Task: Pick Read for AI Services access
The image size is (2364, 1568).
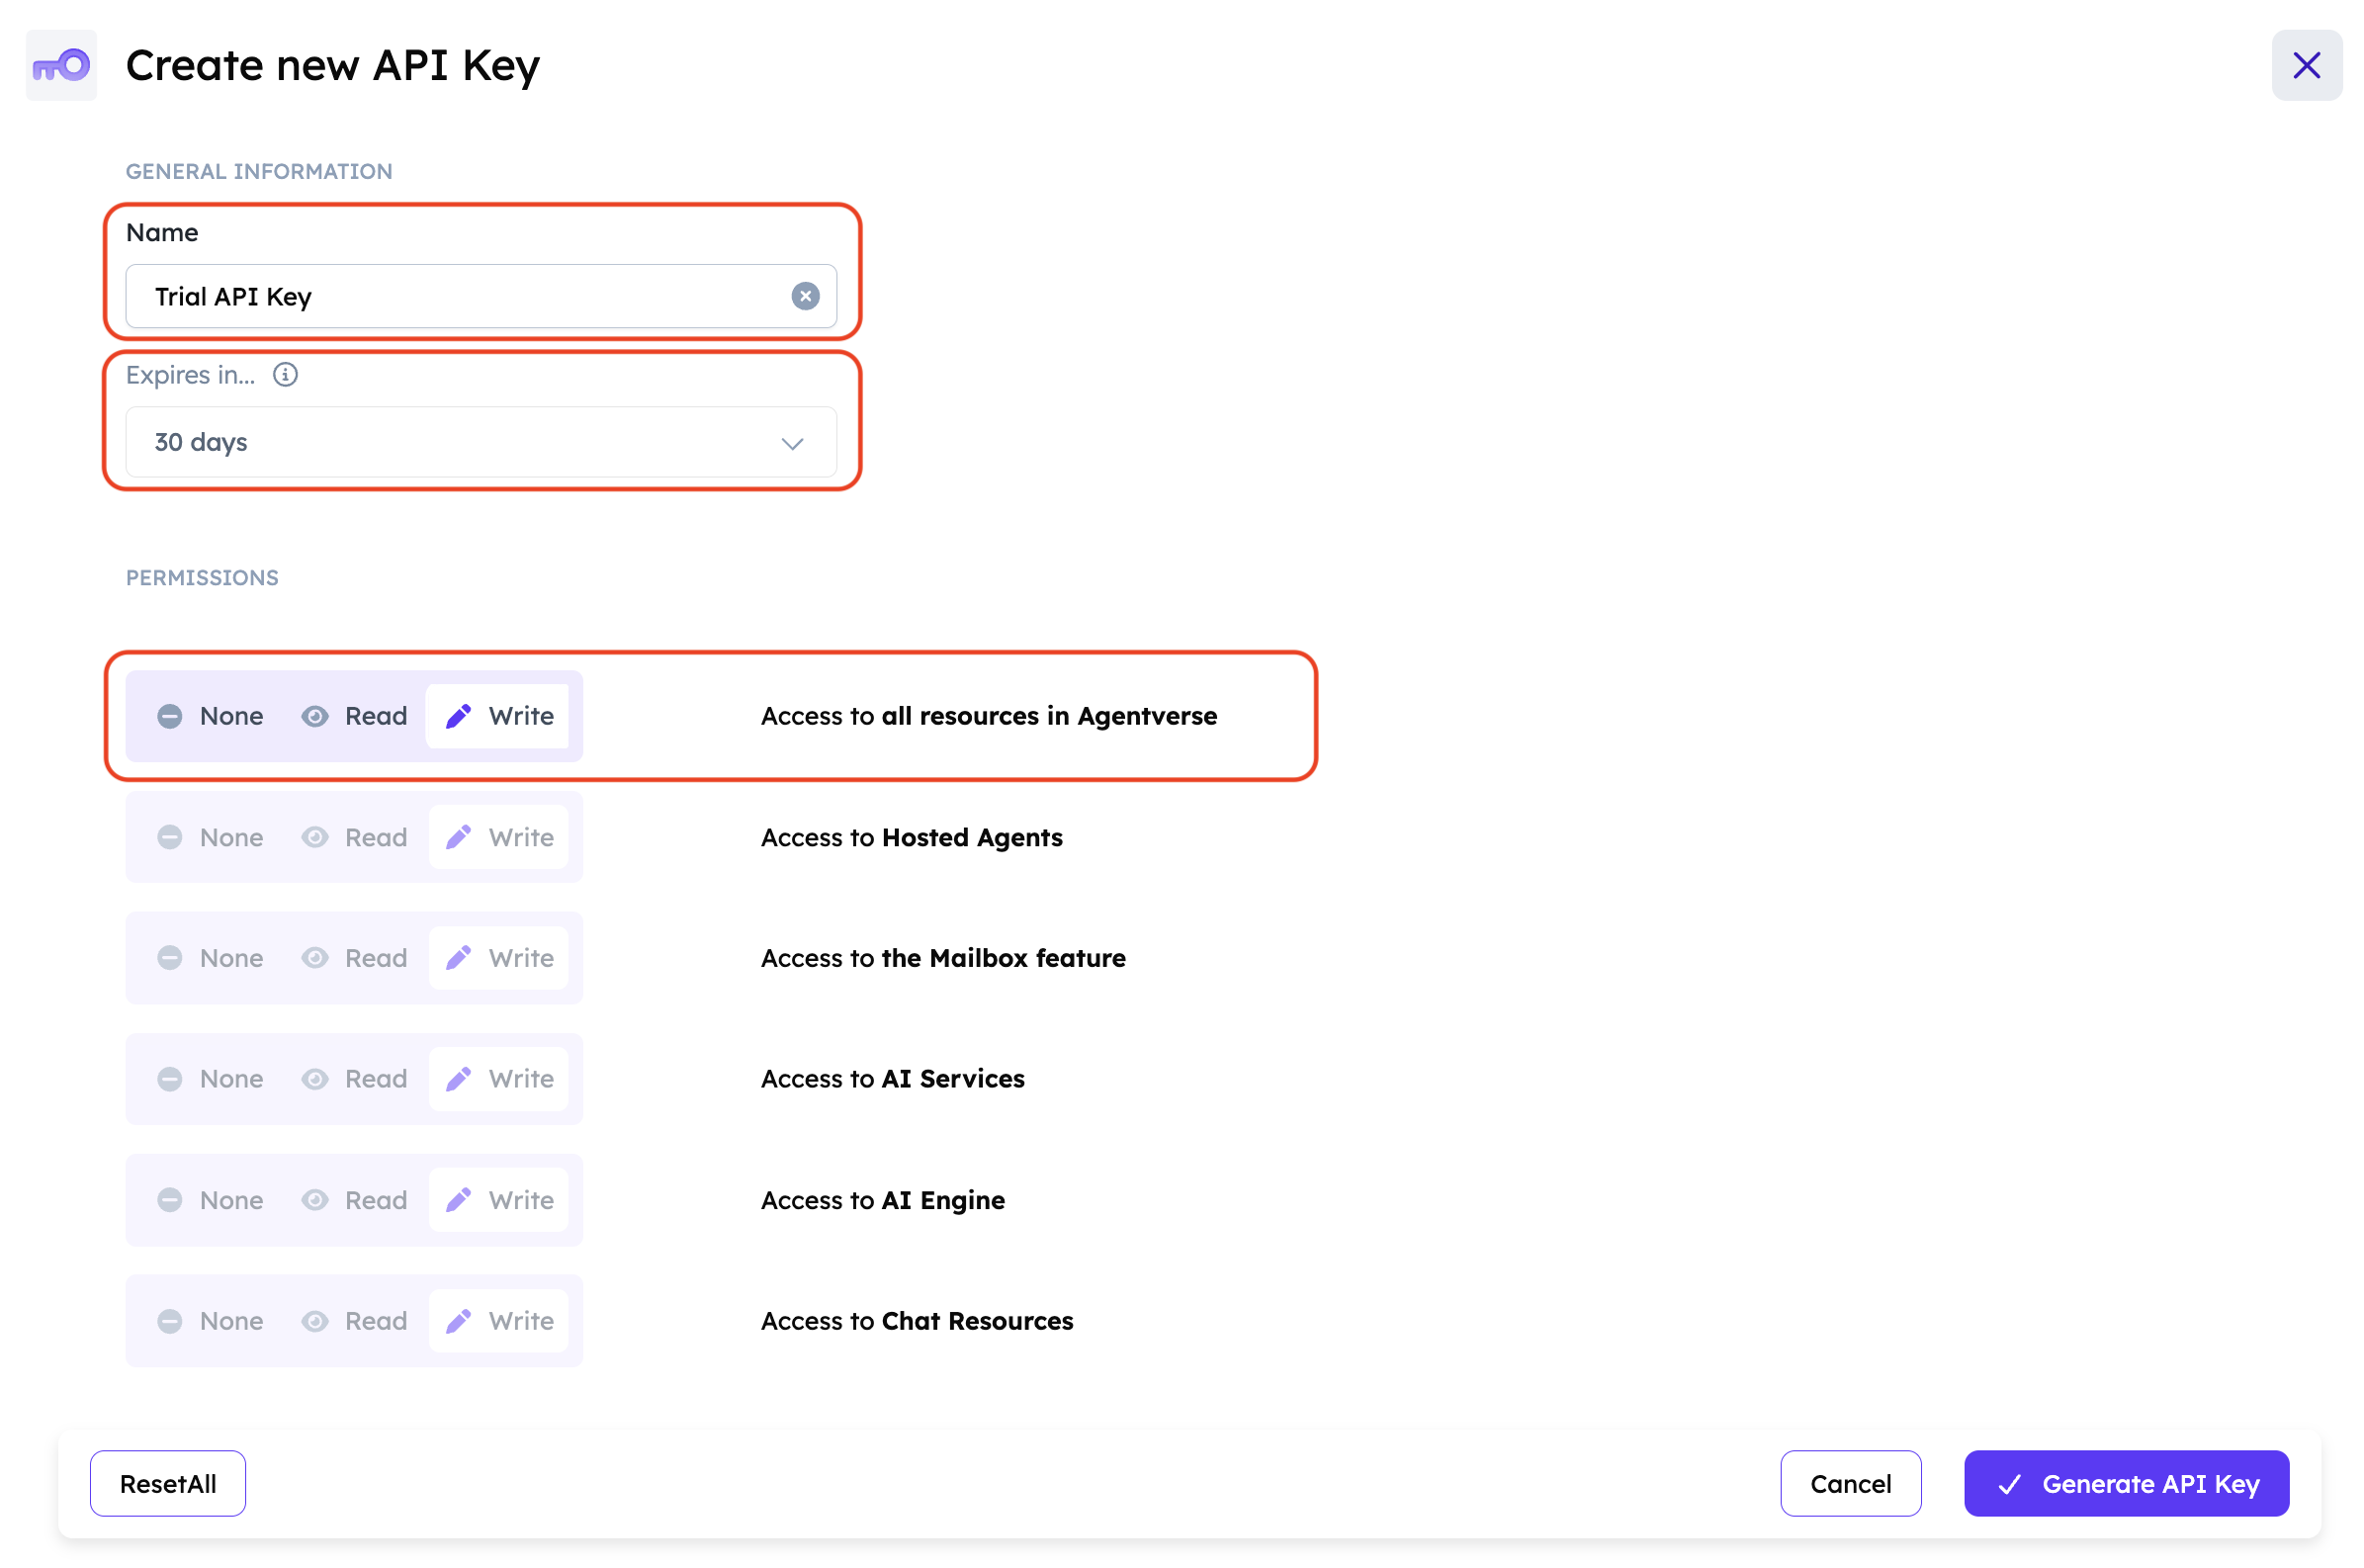Action: (x=355, y=1079)
